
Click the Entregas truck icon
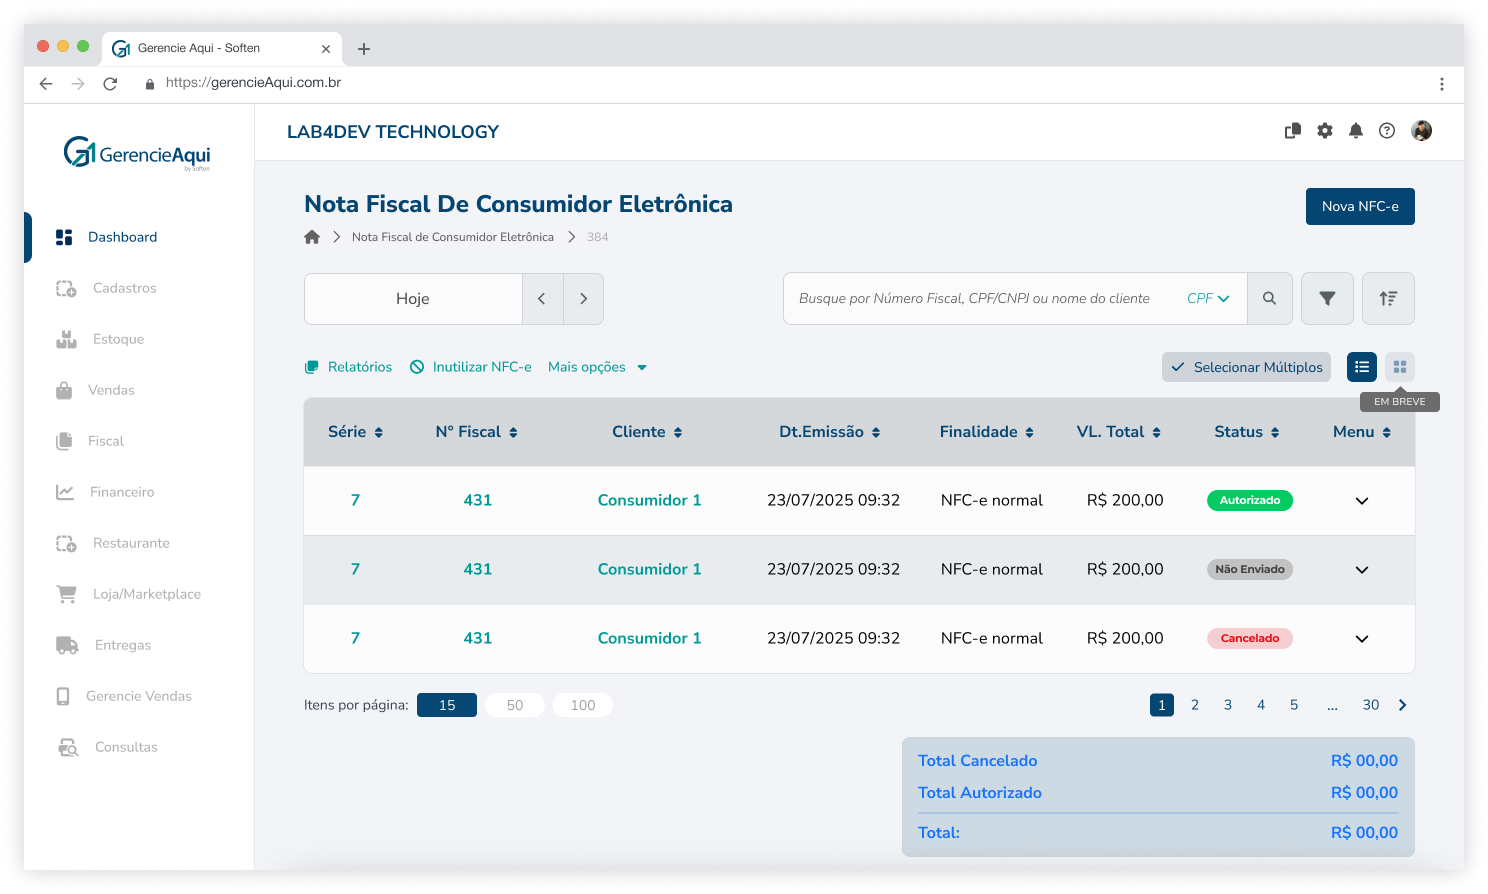click(x=67, y=645)
